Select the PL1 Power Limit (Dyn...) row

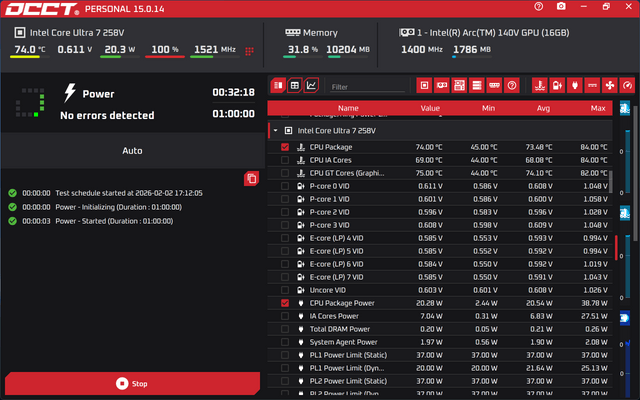click(x=440, y=368)
